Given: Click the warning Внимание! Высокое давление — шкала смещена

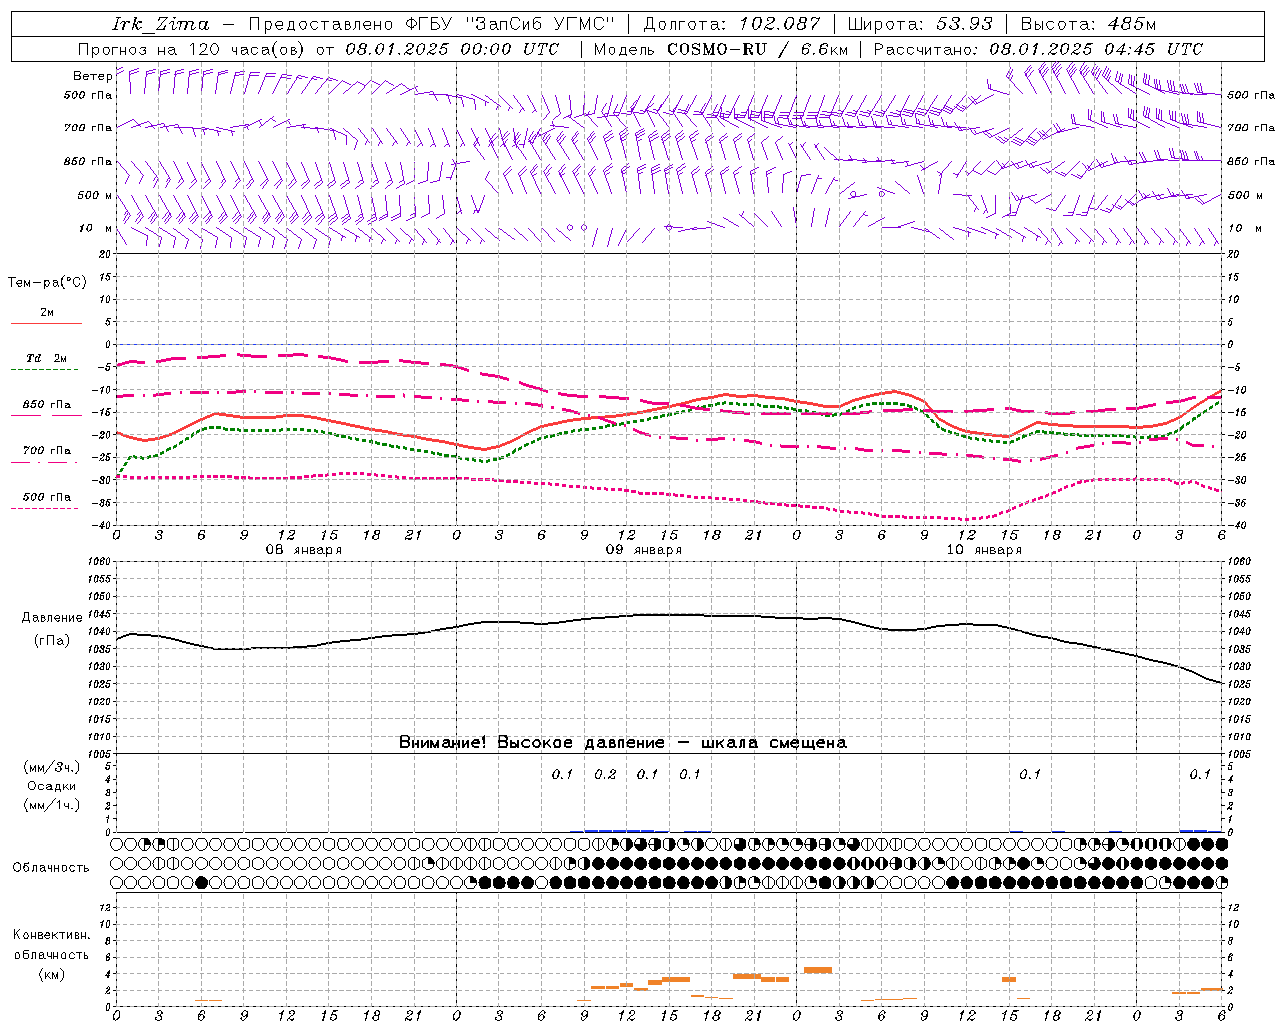Looking at the screenshot, I should [622, 743].
